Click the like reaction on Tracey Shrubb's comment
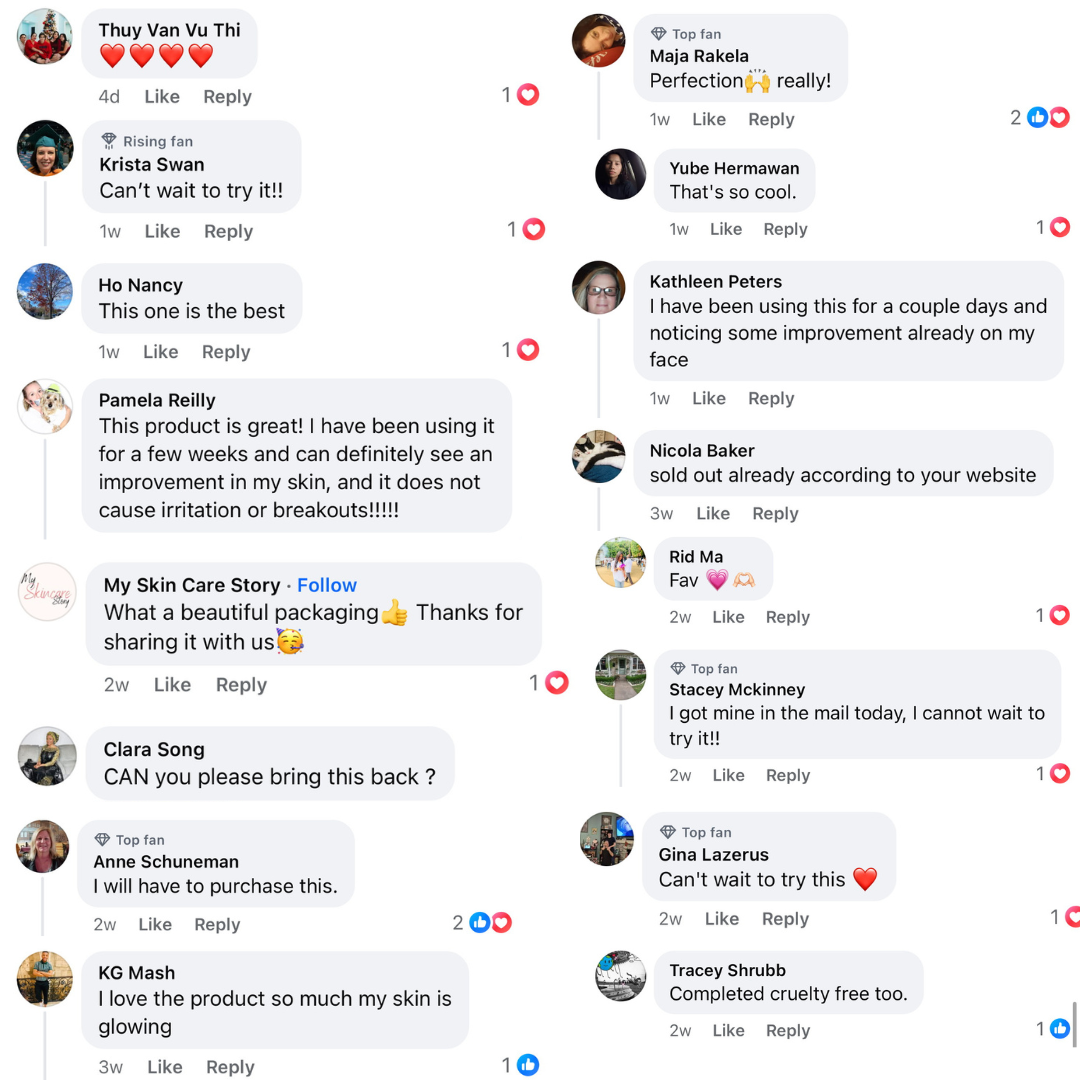Viewport: 1080px width, 1080px height. (x=1059, y=1029)
